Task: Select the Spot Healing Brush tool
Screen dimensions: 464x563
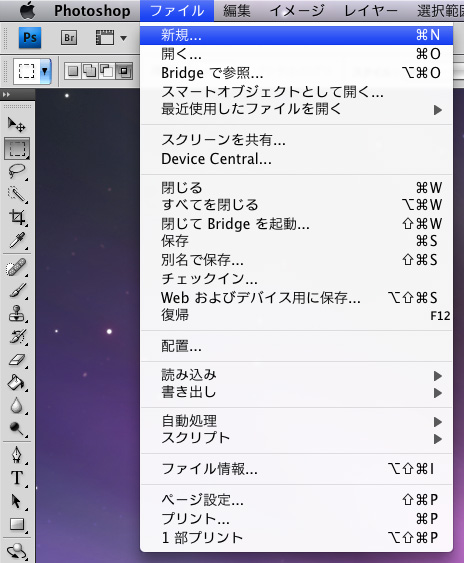Action: pos(17,267)
